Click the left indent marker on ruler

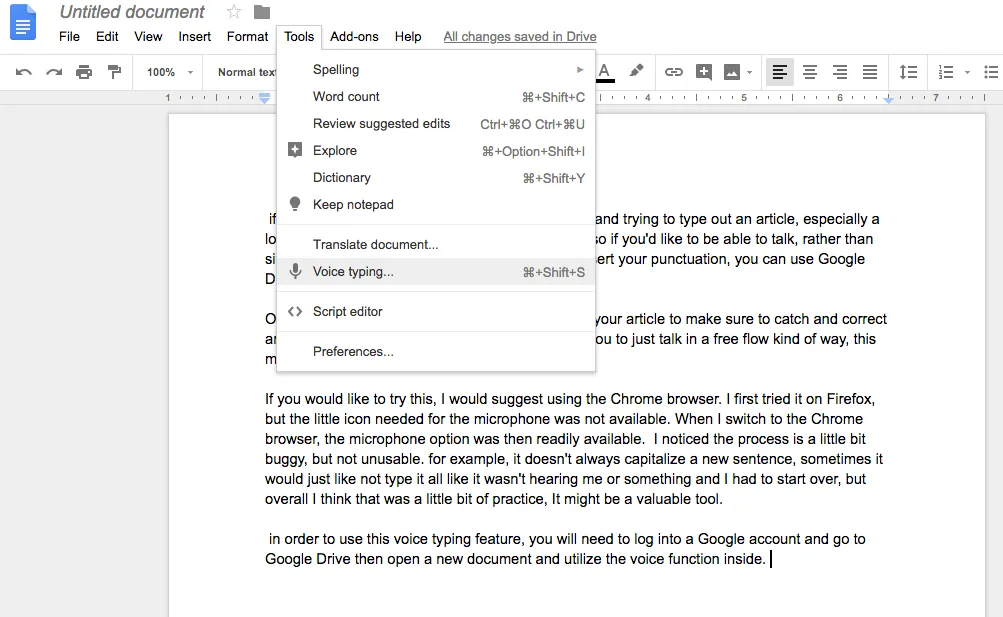[x=264, y=98]
